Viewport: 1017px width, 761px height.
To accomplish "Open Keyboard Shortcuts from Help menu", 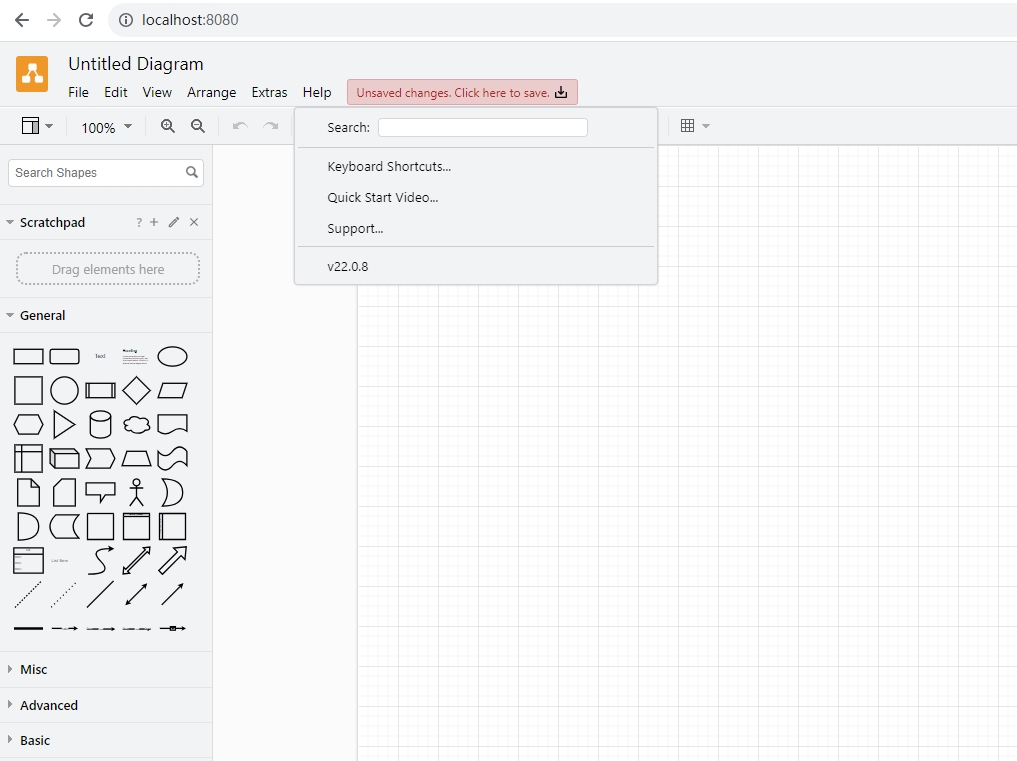I will [389, 167].
